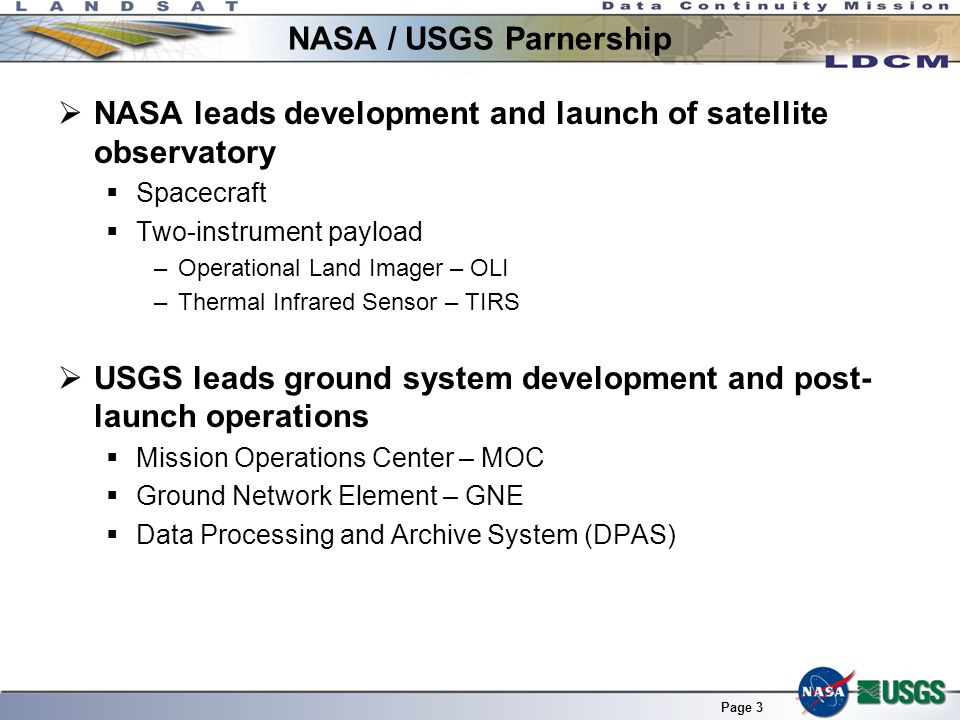Click heading 'NASA leads development and launch'
The image size is (960, 720).
click(x=460, y=132)
